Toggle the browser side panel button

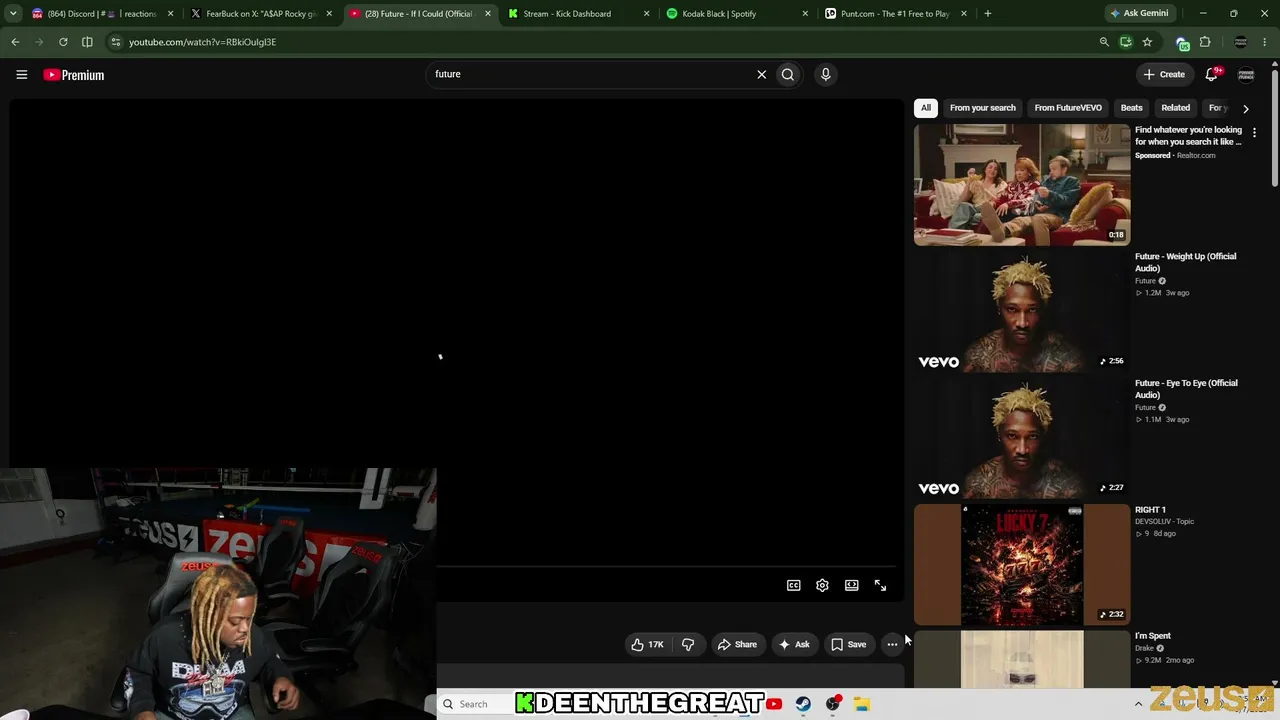coord(87,42)
